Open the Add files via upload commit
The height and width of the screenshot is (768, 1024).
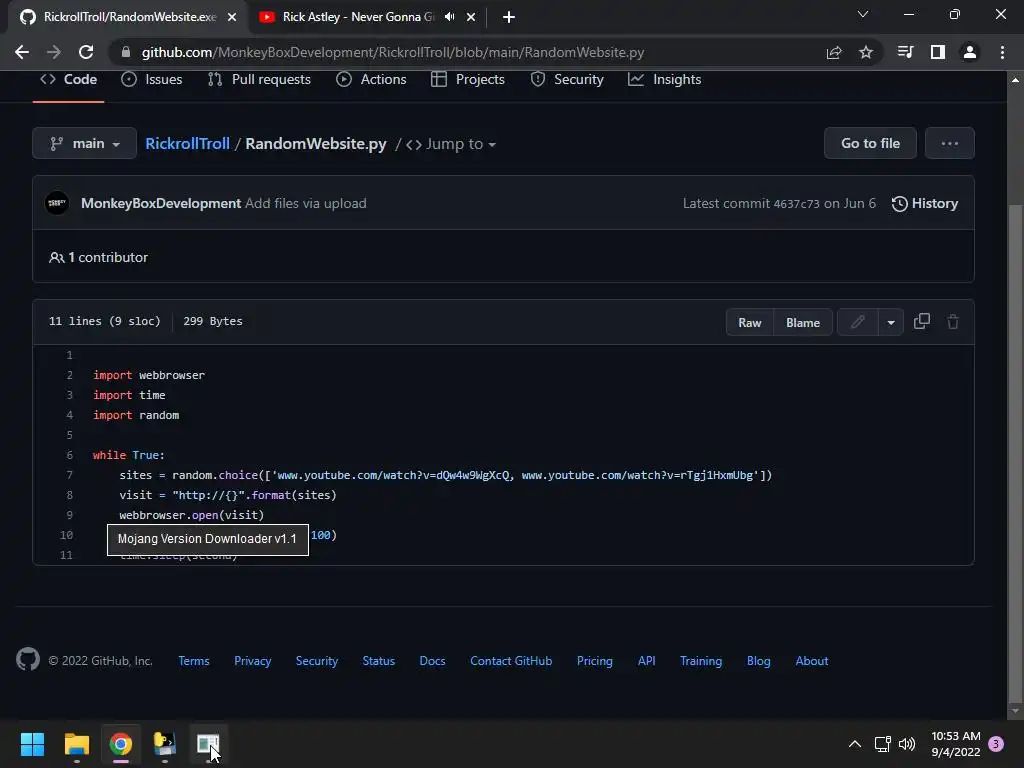coord(306,203)
